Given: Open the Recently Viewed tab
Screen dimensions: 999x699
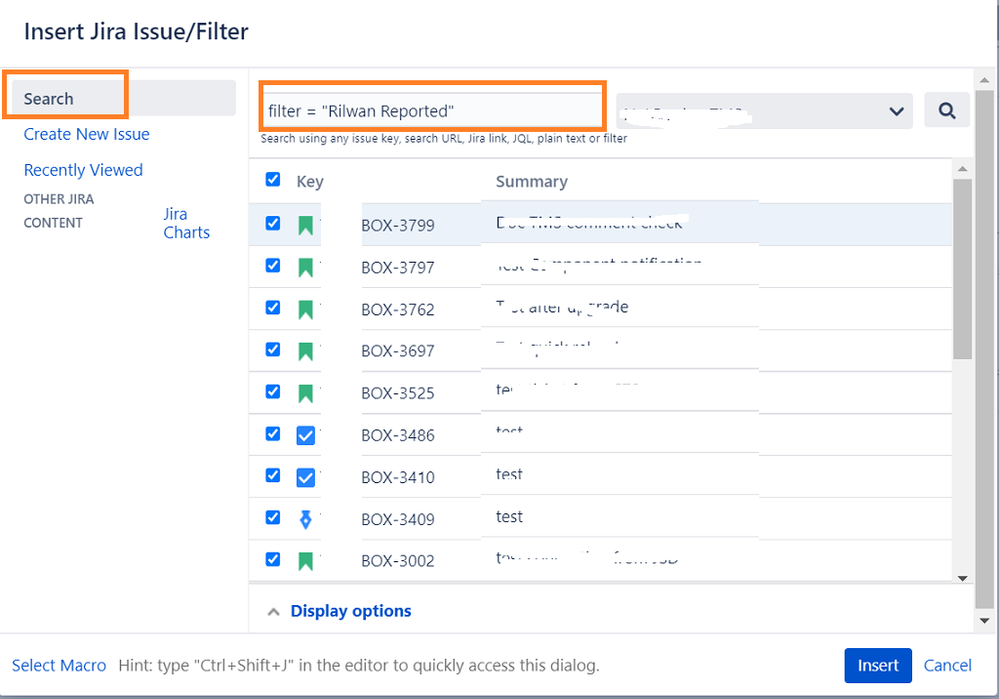Looking at the screenshot, I should click(x=83, y=170).
